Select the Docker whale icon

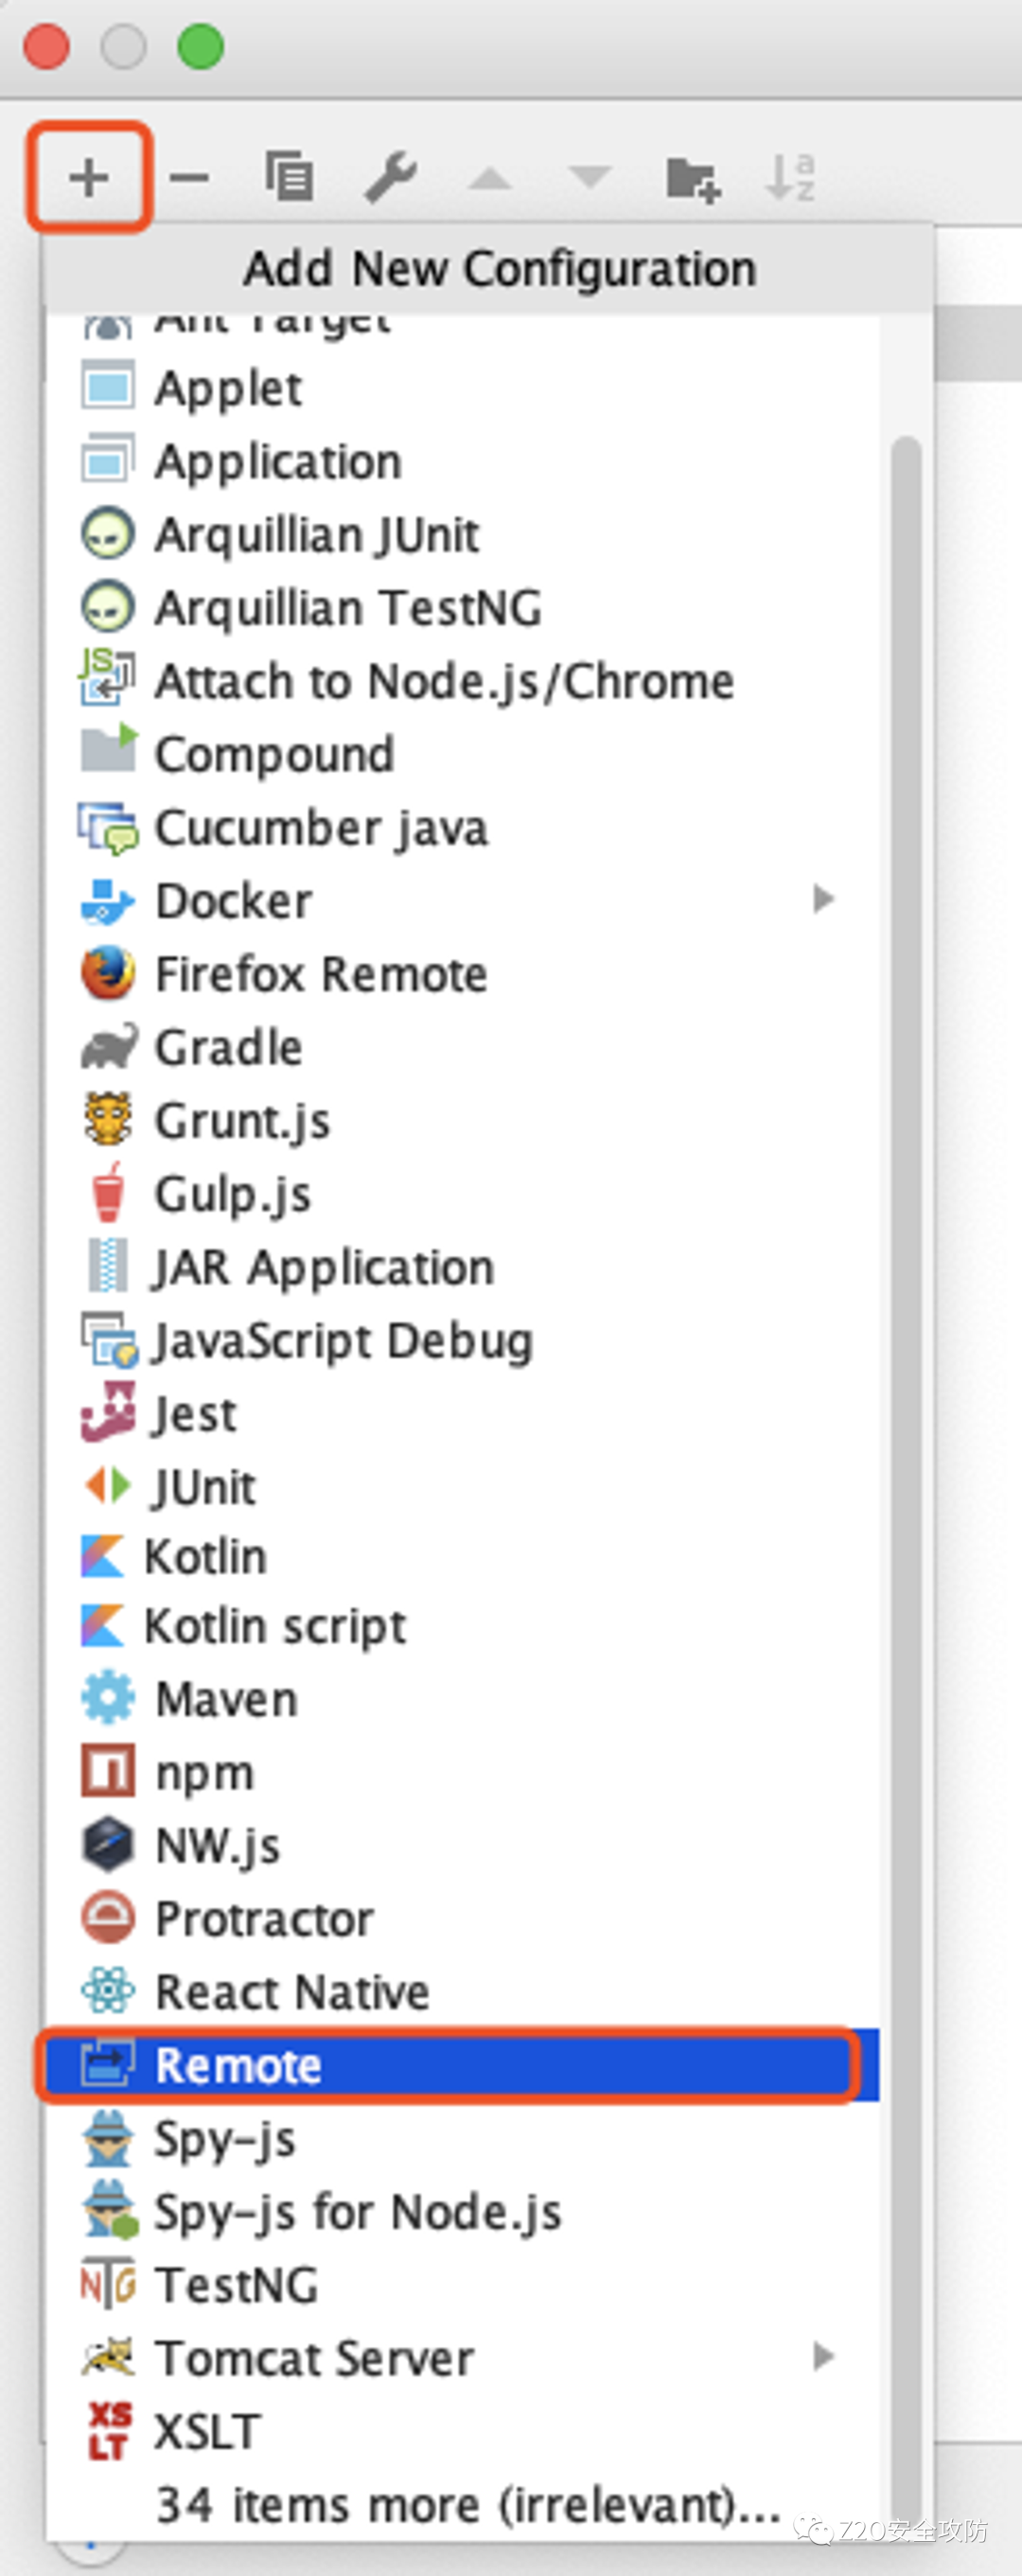pos(107,900)
